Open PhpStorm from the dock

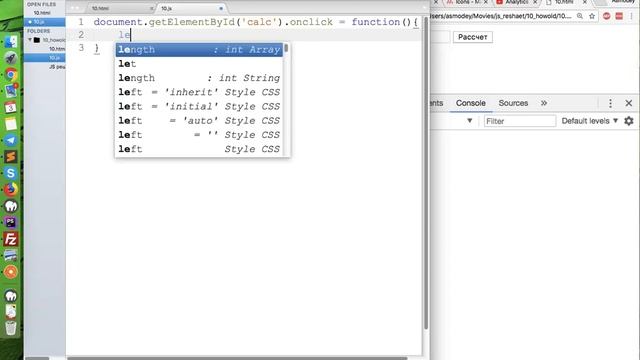click(11, 222)
